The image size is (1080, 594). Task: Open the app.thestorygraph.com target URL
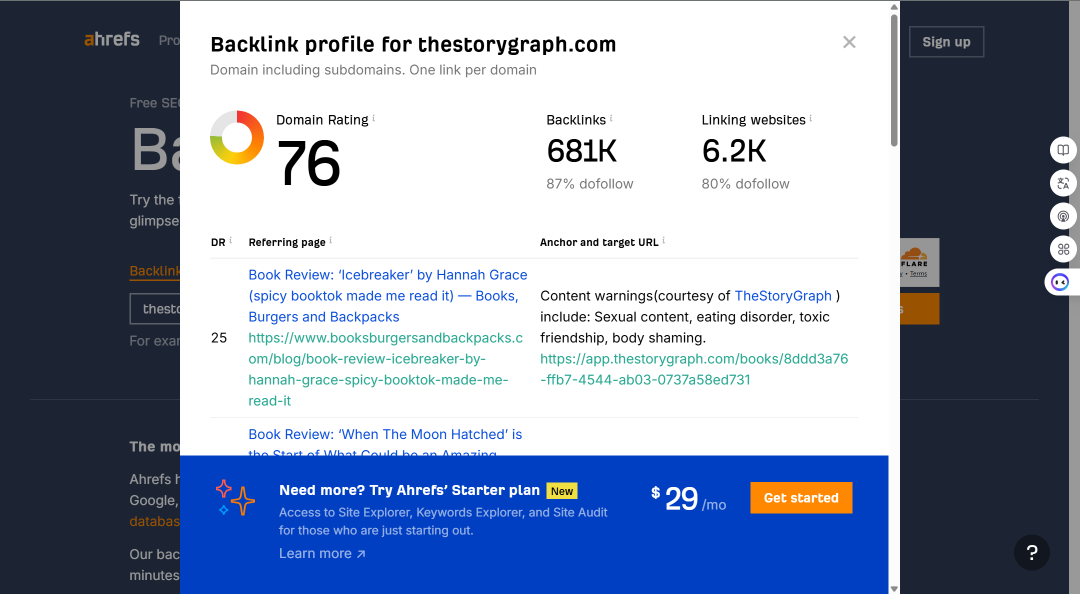coord(694,369)
